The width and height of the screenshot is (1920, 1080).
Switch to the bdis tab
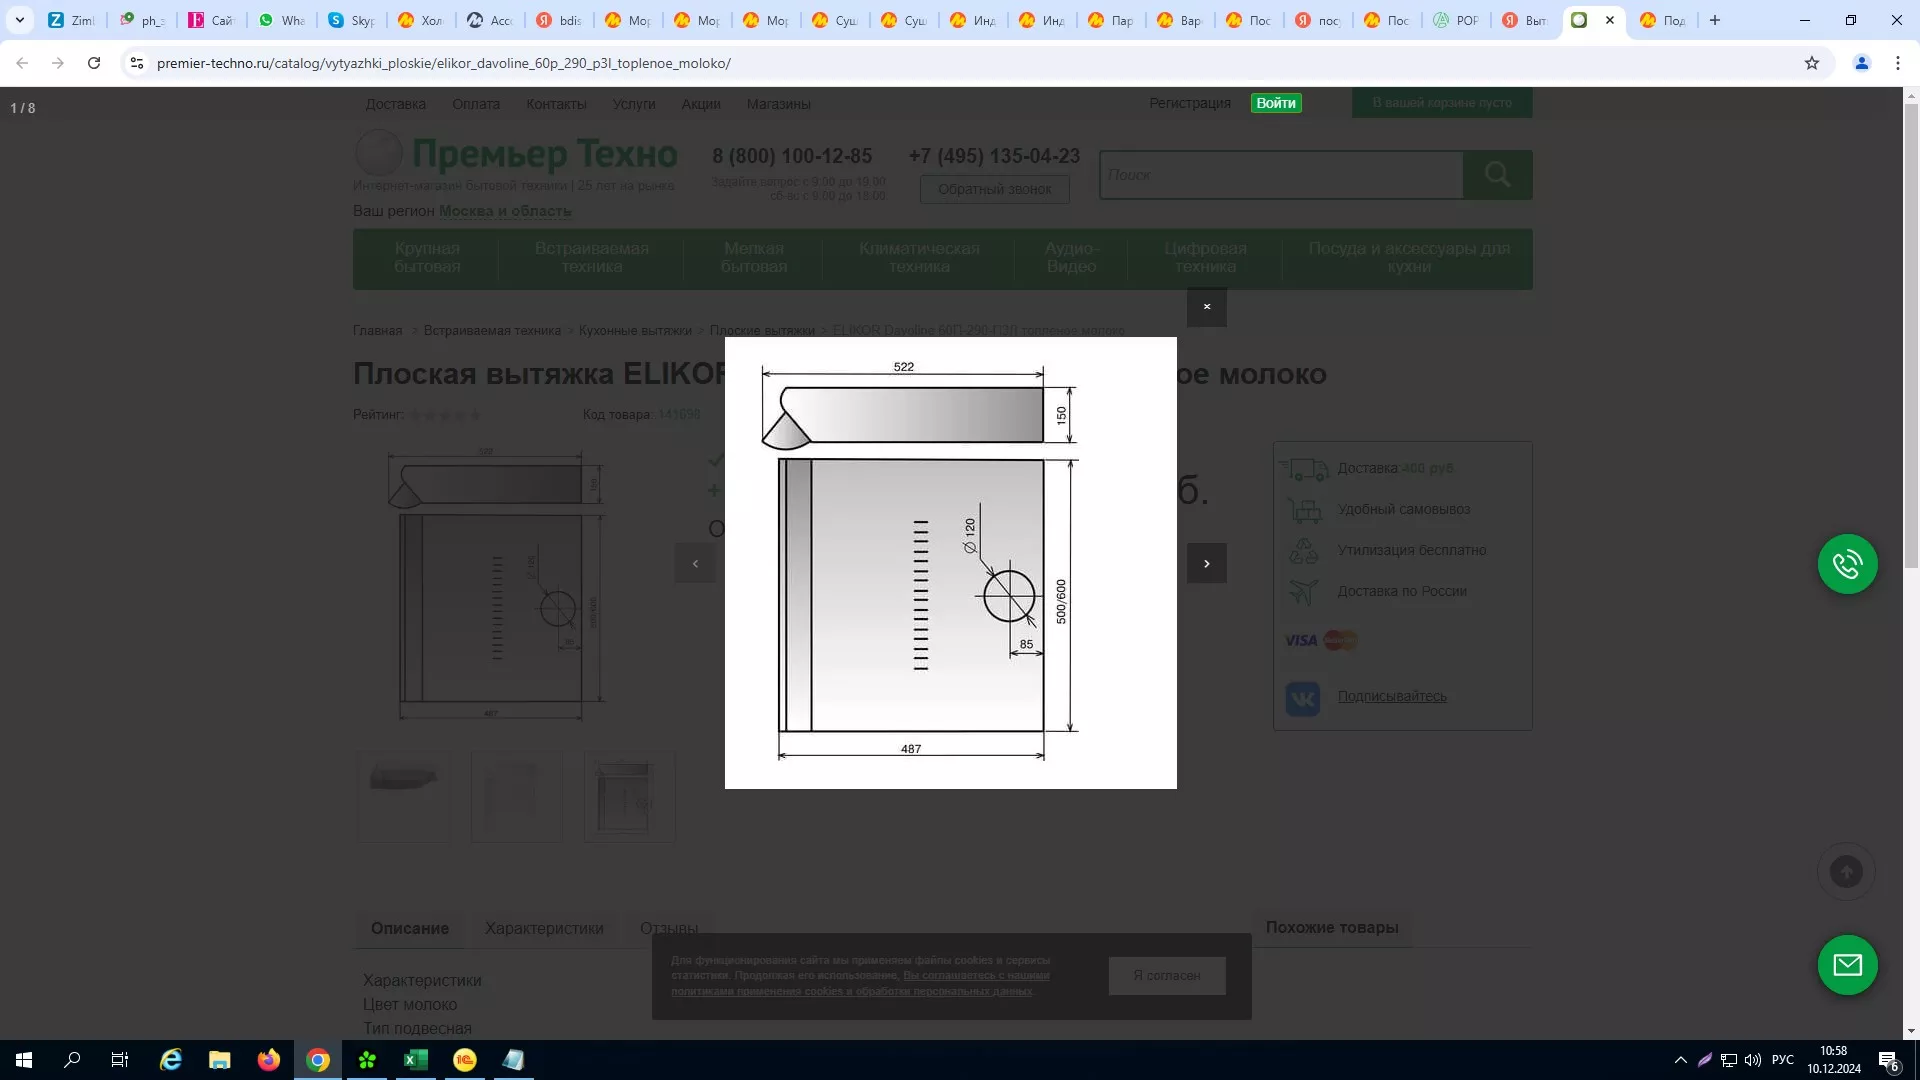(x=559, y=20)
